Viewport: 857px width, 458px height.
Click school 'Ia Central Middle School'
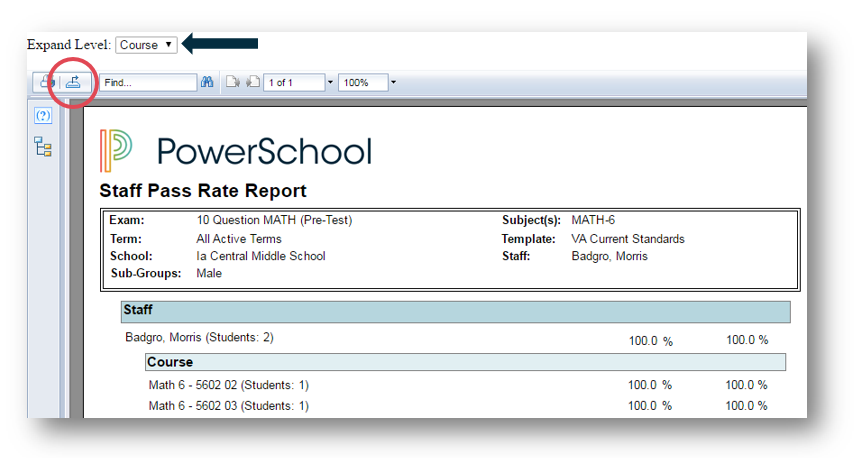click(261, 256)
